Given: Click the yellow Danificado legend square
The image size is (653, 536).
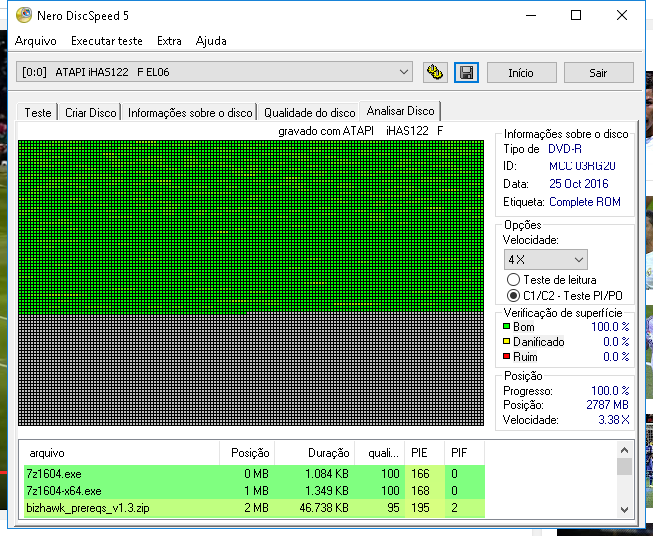Looking at the screenshot, I should click(506, 342).
